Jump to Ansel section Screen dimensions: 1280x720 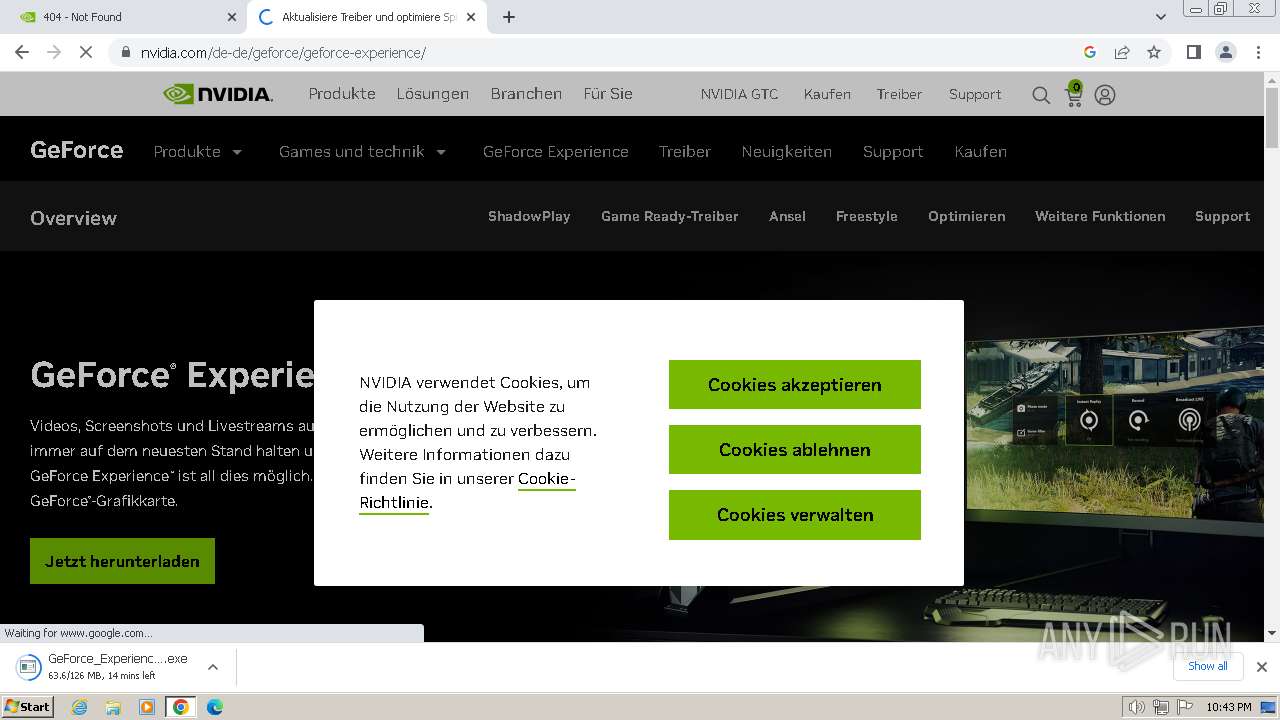787,216
